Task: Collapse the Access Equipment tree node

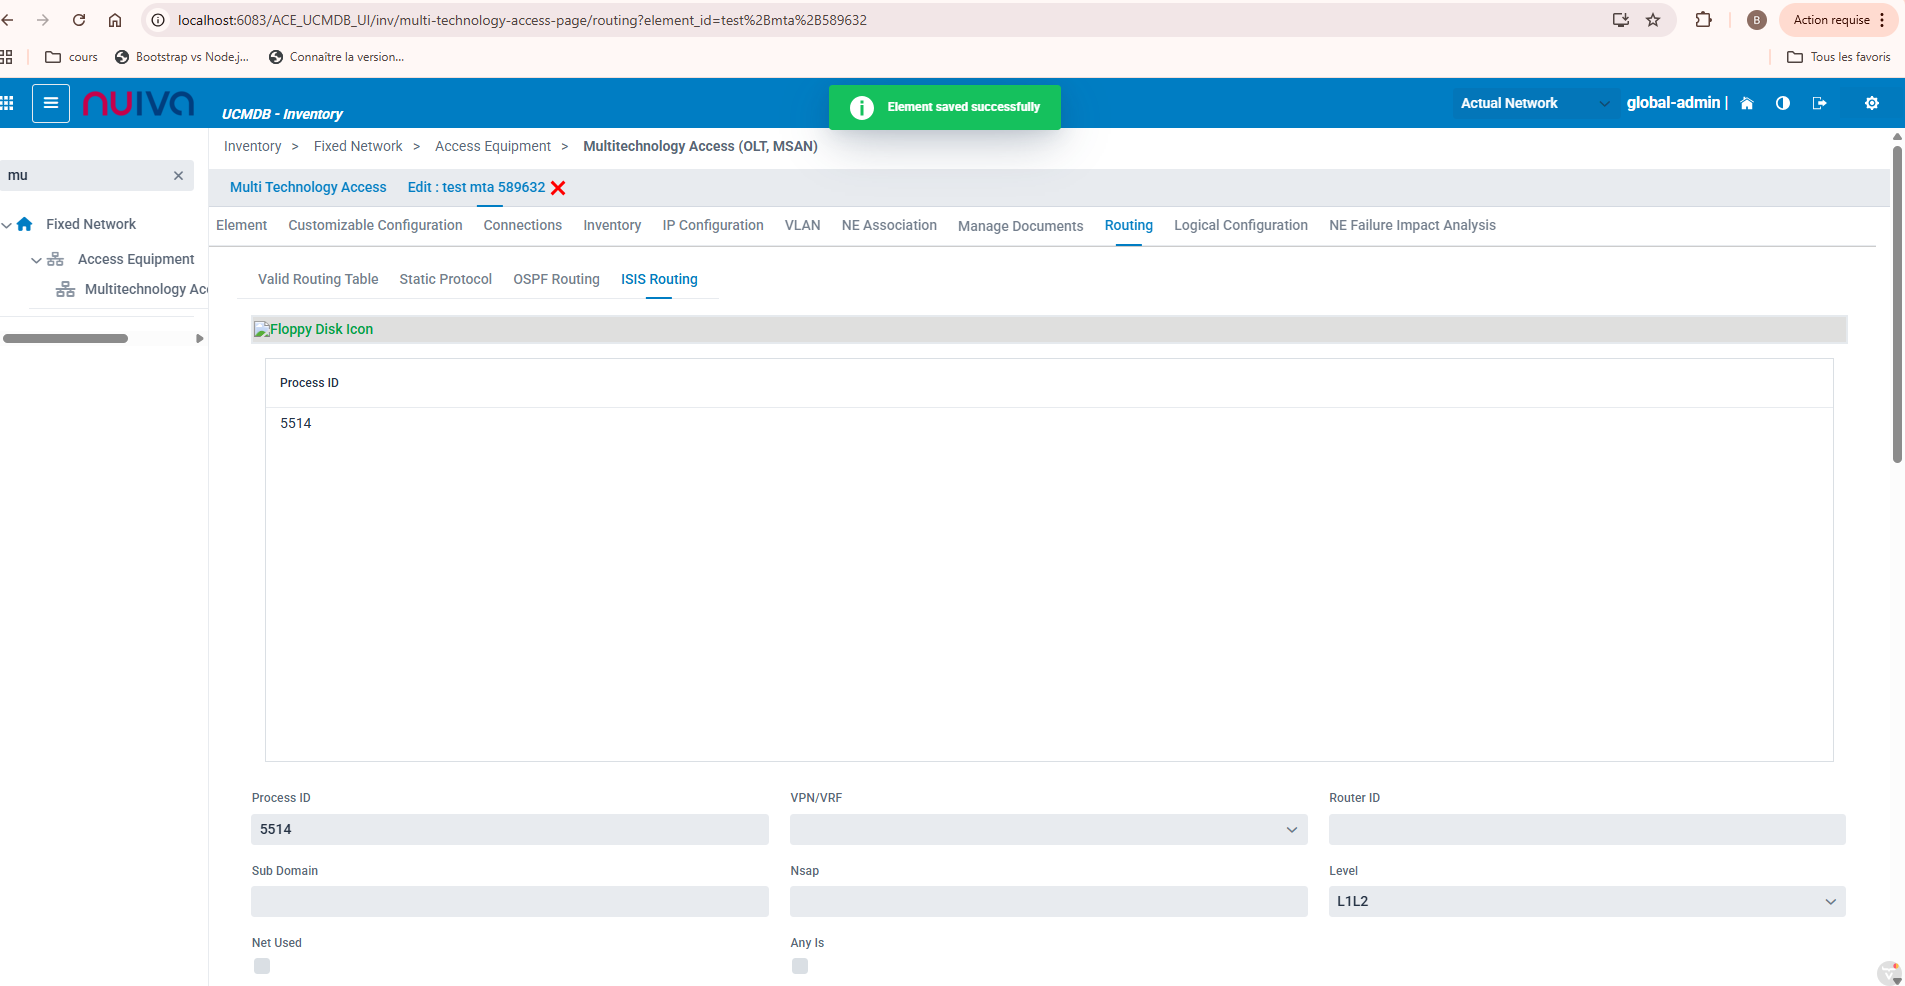Action: [x=36, y=260]
